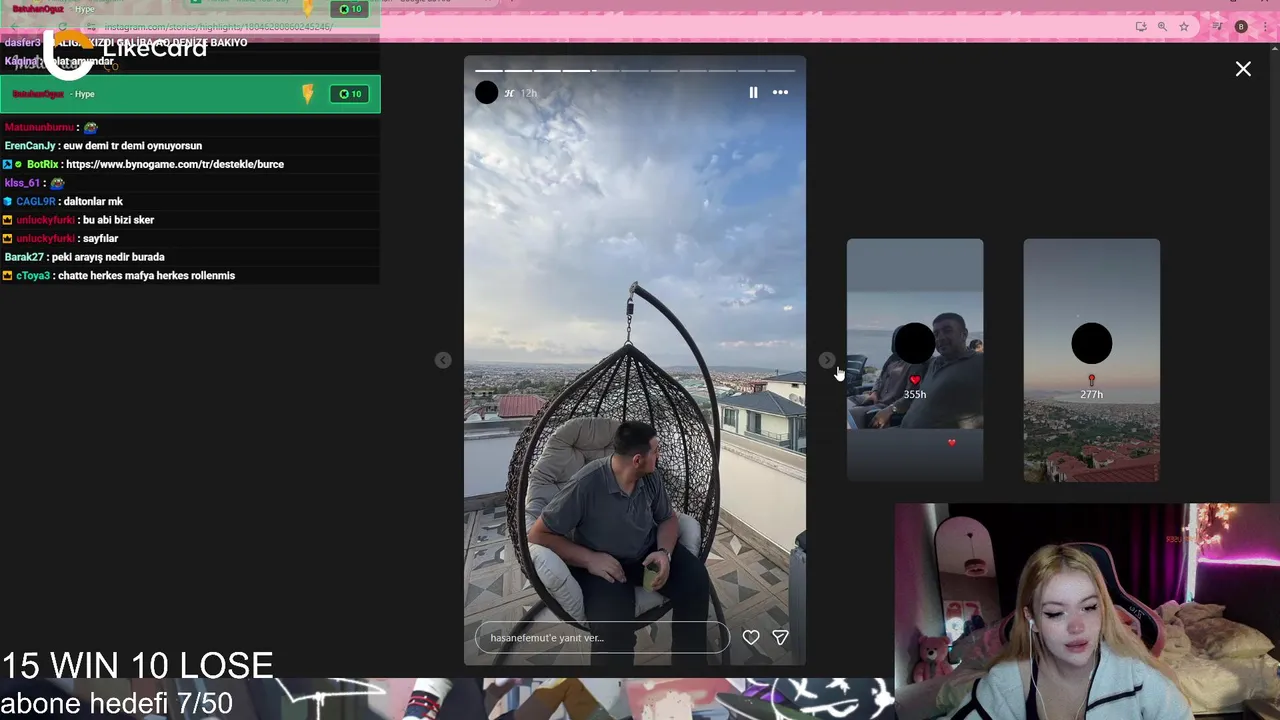Open the Chrome profile B avatar

(1241, 27)
